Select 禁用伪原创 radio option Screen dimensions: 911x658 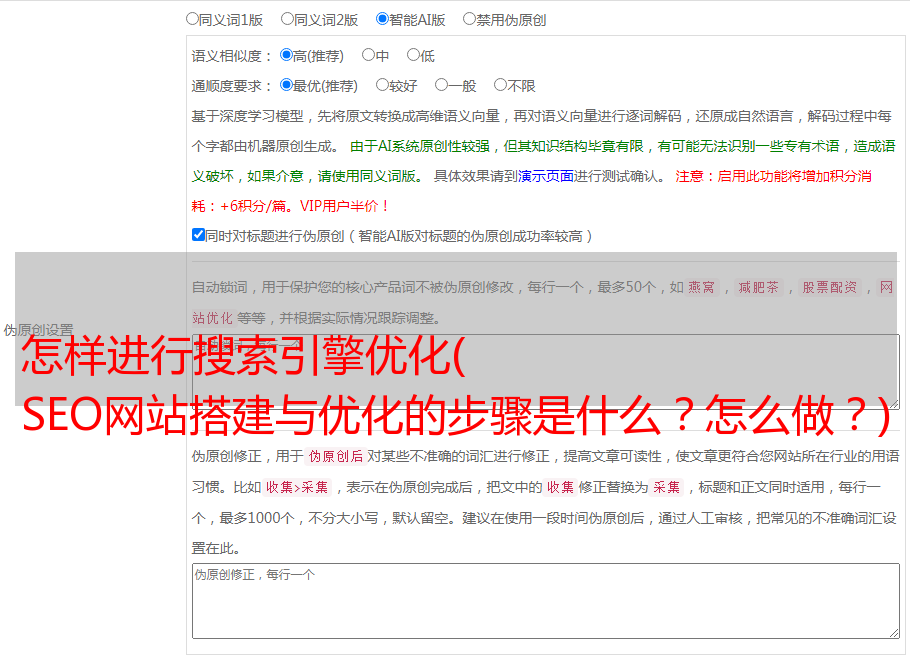[x=469, y=19]
